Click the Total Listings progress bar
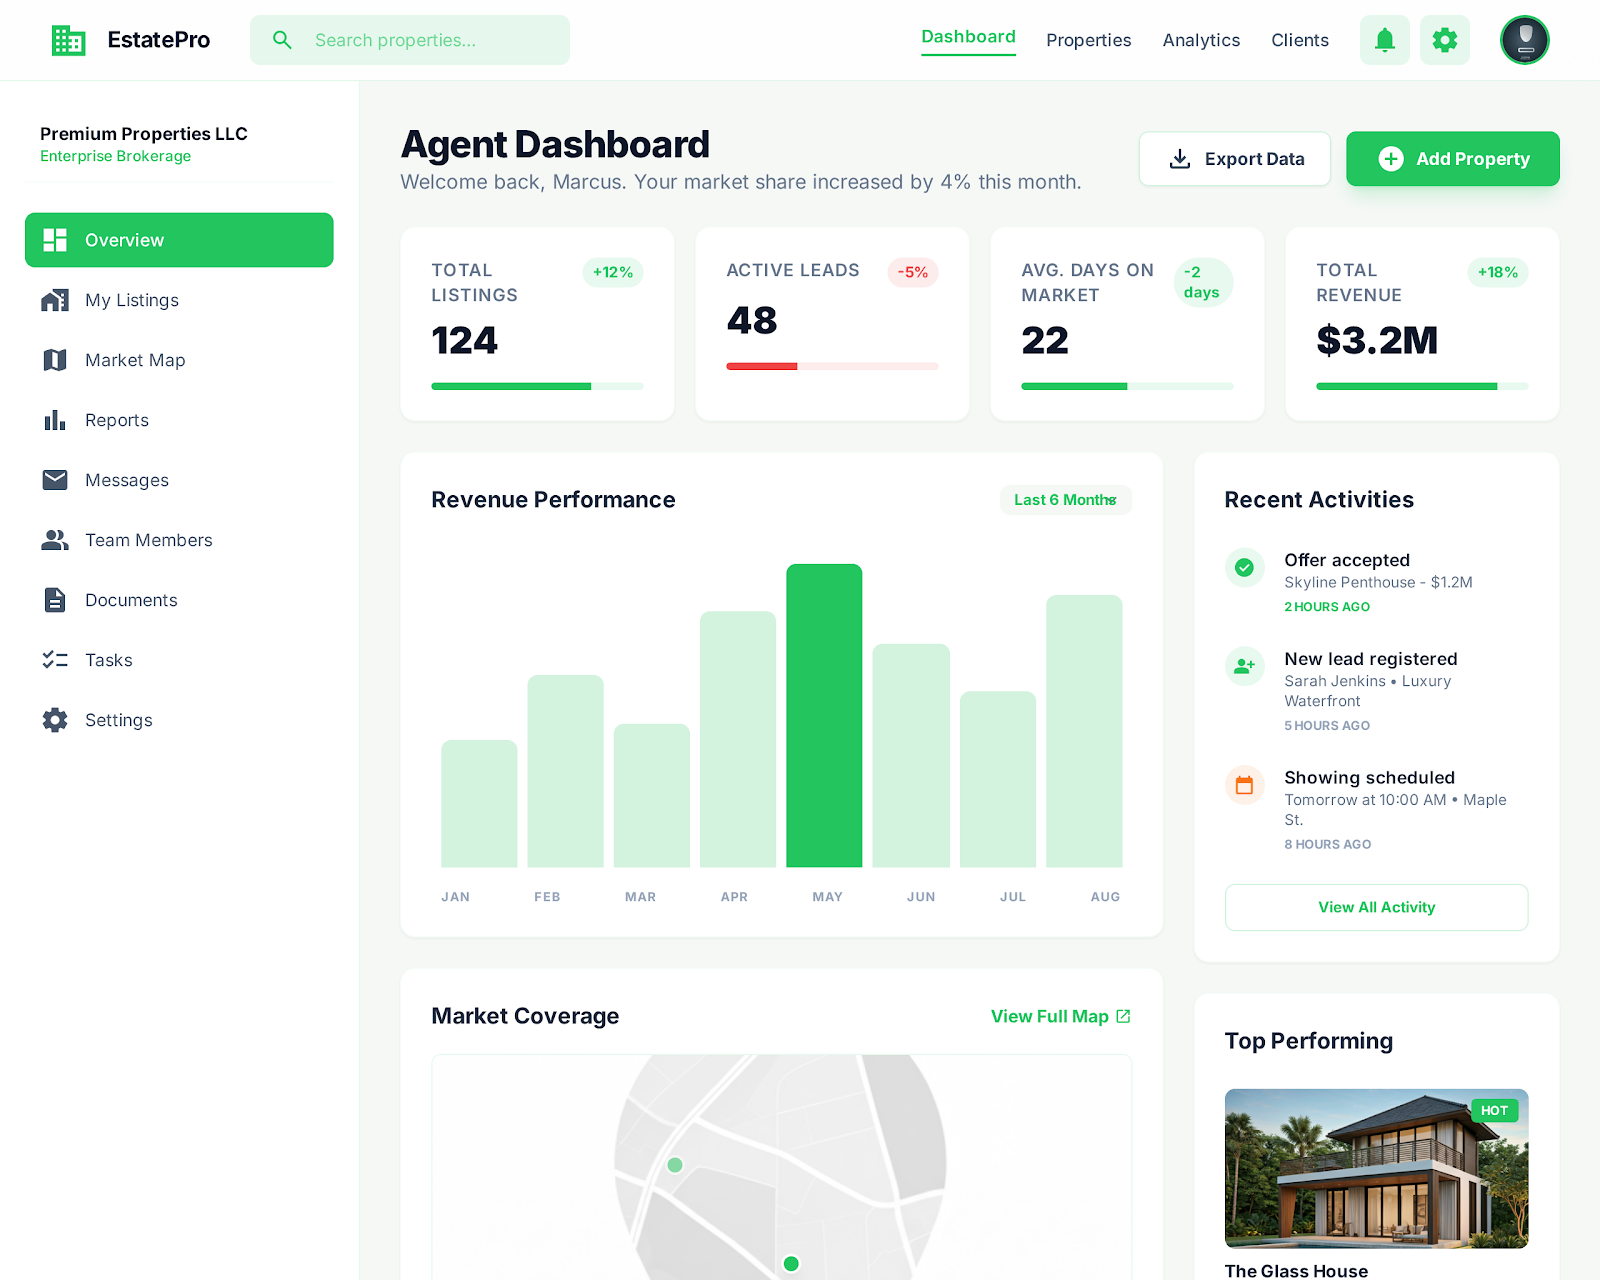 (537, 386)
